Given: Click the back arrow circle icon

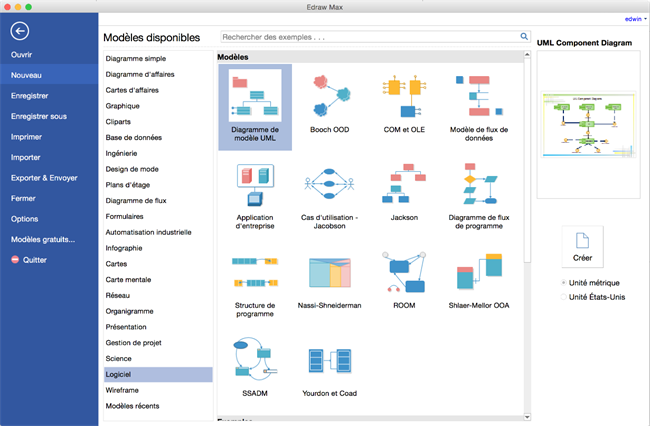Looking at the screenshot, I should click(20, 31).
